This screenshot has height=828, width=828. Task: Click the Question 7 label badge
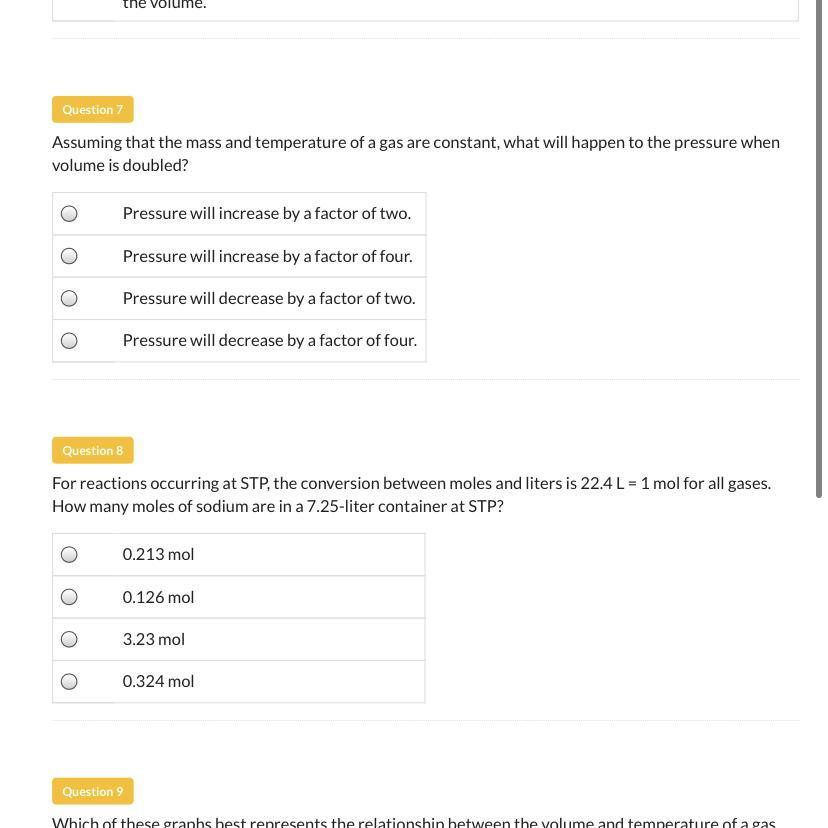[x=92, y=109]
